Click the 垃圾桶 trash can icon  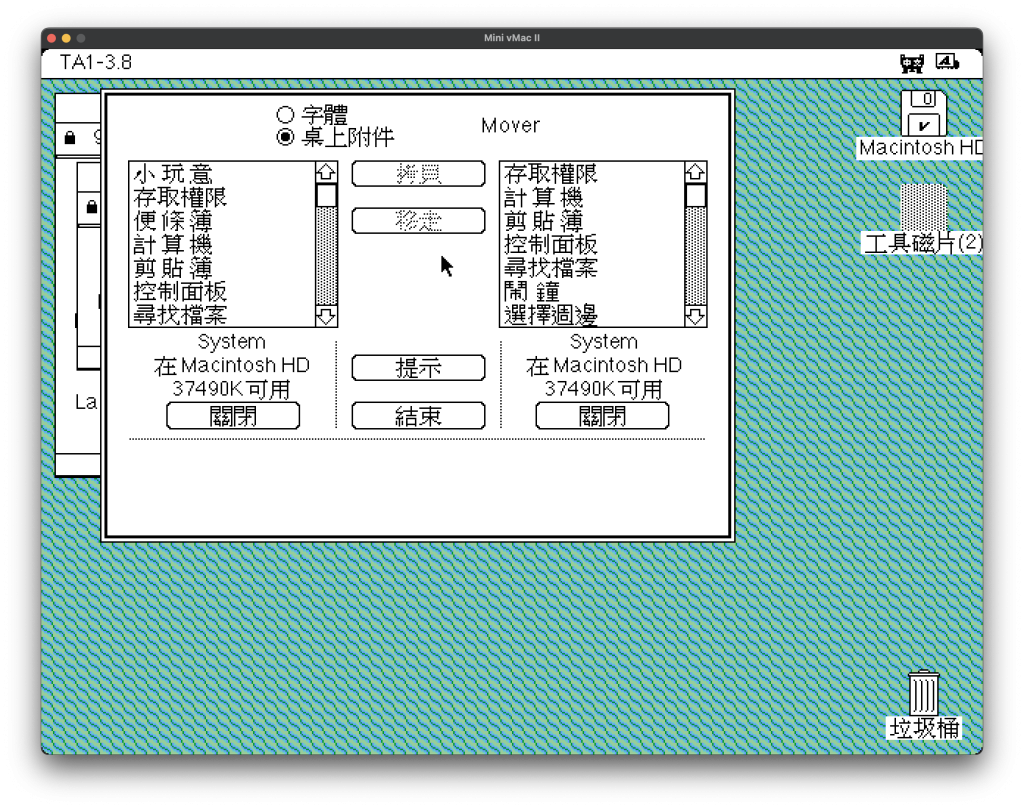pos(923,693)
